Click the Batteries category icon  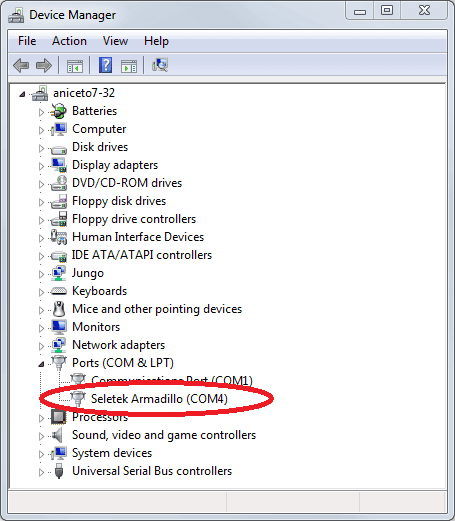pyautogui.click(x=59, y=111)
